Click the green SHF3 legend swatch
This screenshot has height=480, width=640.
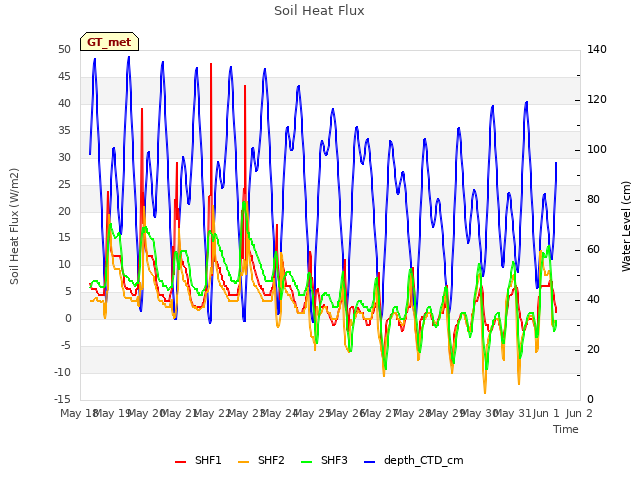click(x=307, y=462)
